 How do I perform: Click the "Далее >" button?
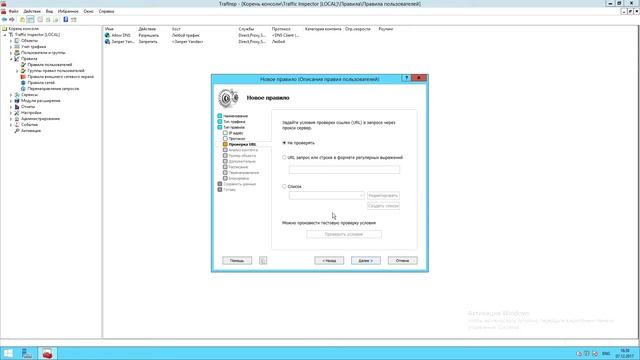pos(366,260)
